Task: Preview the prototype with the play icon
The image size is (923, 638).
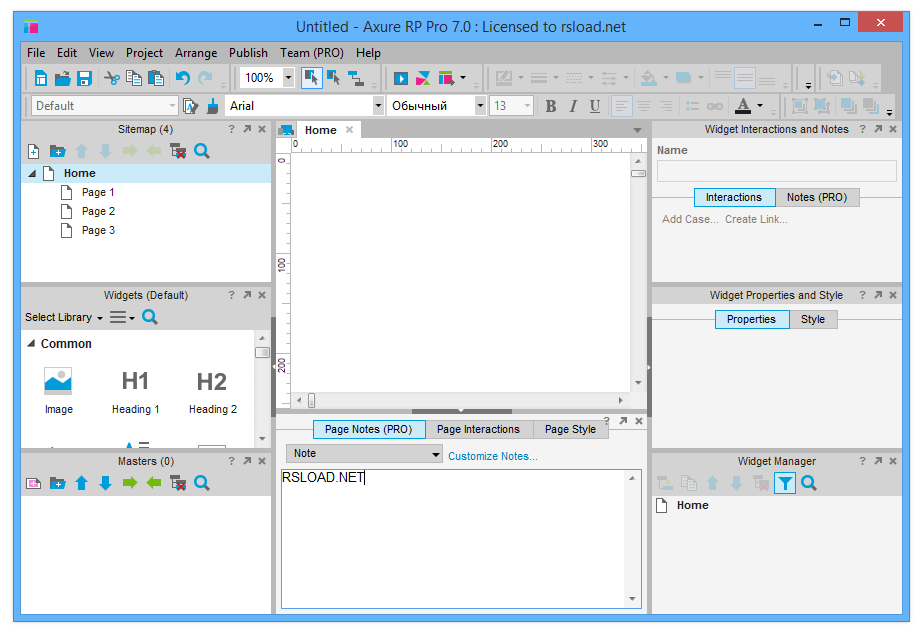Action: pyautogui.click(x=401, y=78)
